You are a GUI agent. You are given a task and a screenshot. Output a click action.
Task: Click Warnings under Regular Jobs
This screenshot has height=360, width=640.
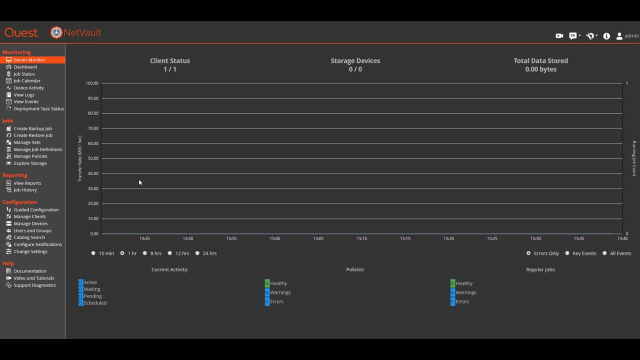coord(463,292)
